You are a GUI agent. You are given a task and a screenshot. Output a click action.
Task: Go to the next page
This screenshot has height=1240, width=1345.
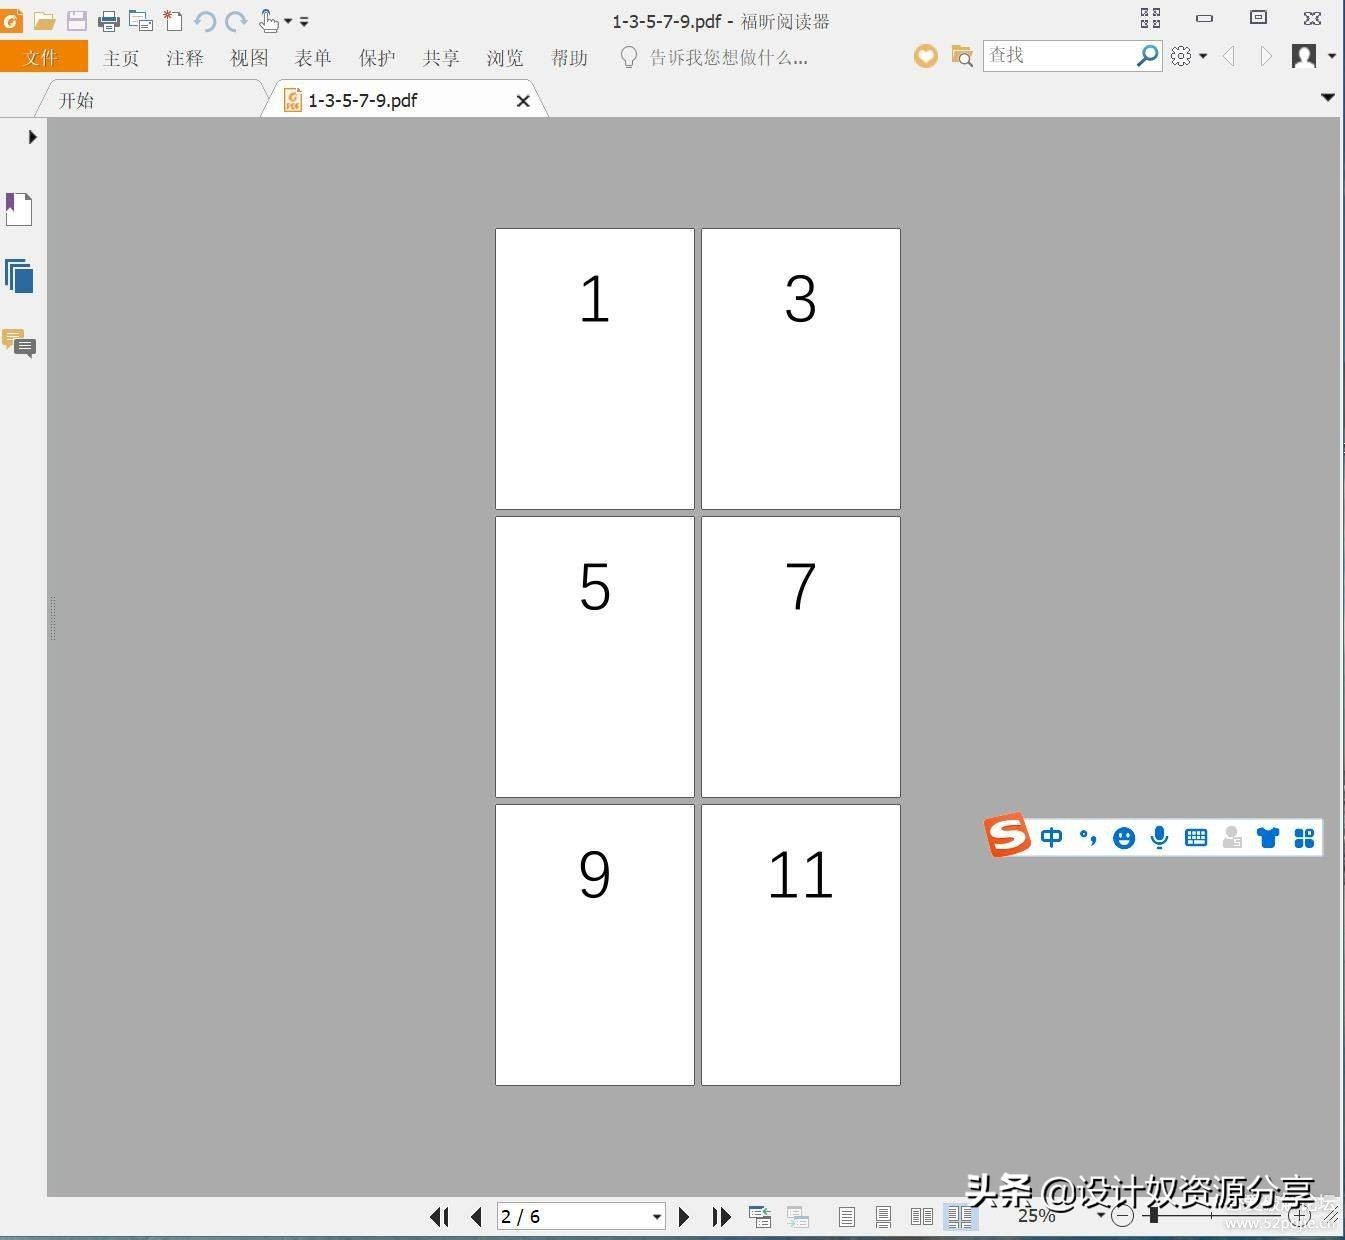coord(684,1216)
